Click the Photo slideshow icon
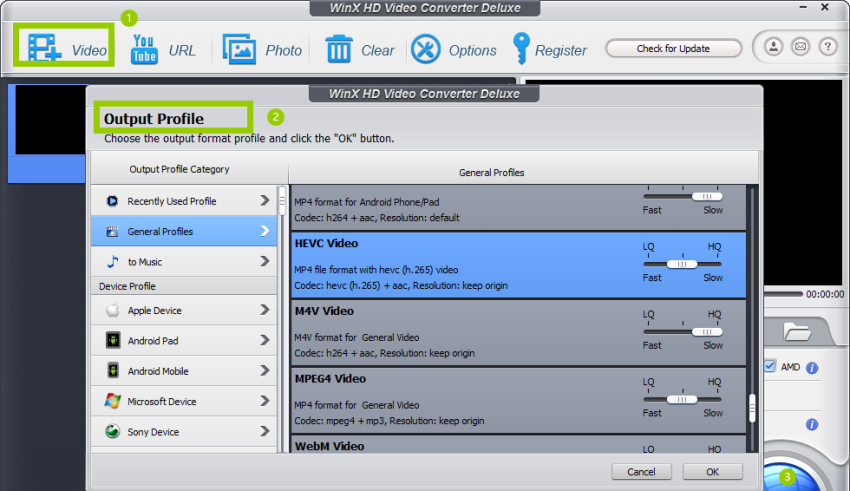 239,49
